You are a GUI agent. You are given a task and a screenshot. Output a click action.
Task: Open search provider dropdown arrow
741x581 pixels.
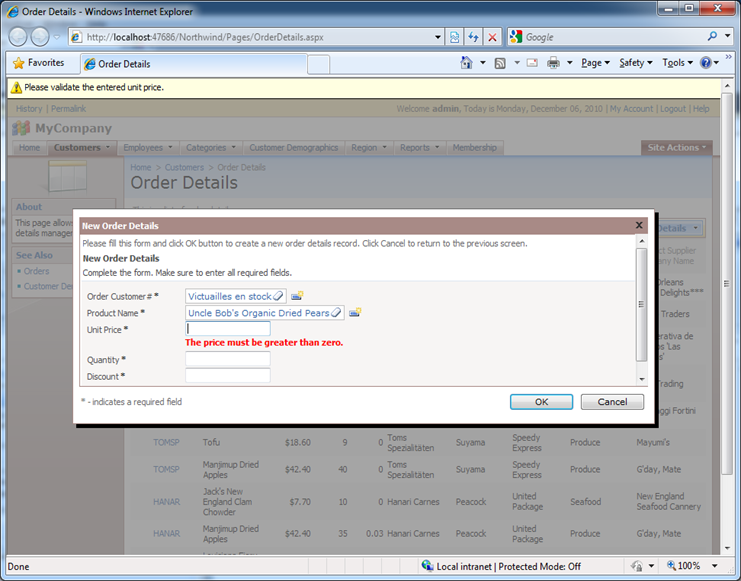coord(727,36)
